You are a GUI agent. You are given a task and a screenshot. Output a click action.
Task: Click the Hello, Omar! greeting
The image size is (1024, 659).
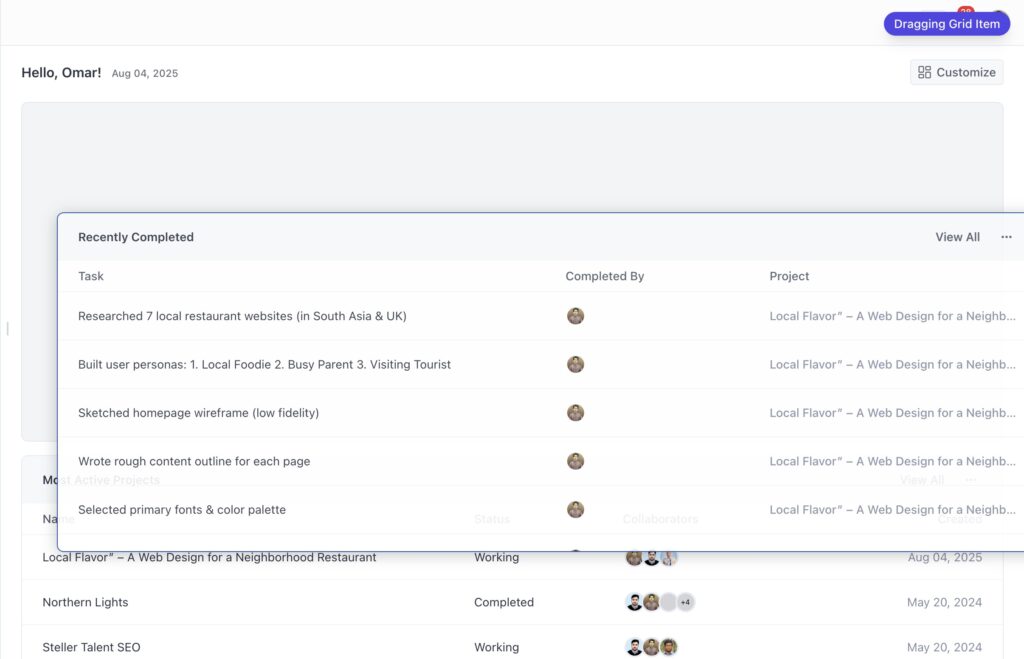[61, 72]
